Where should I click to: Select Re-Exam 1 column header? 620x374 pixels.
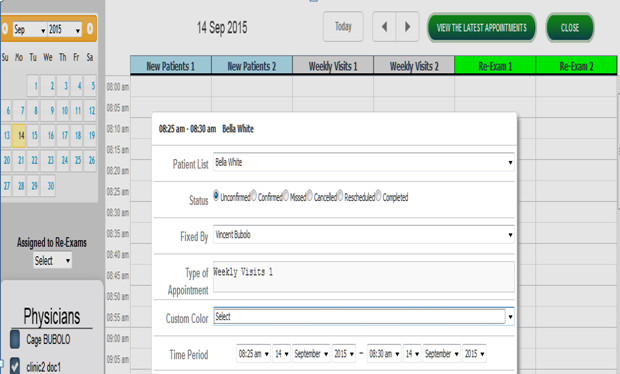[495, 66]
